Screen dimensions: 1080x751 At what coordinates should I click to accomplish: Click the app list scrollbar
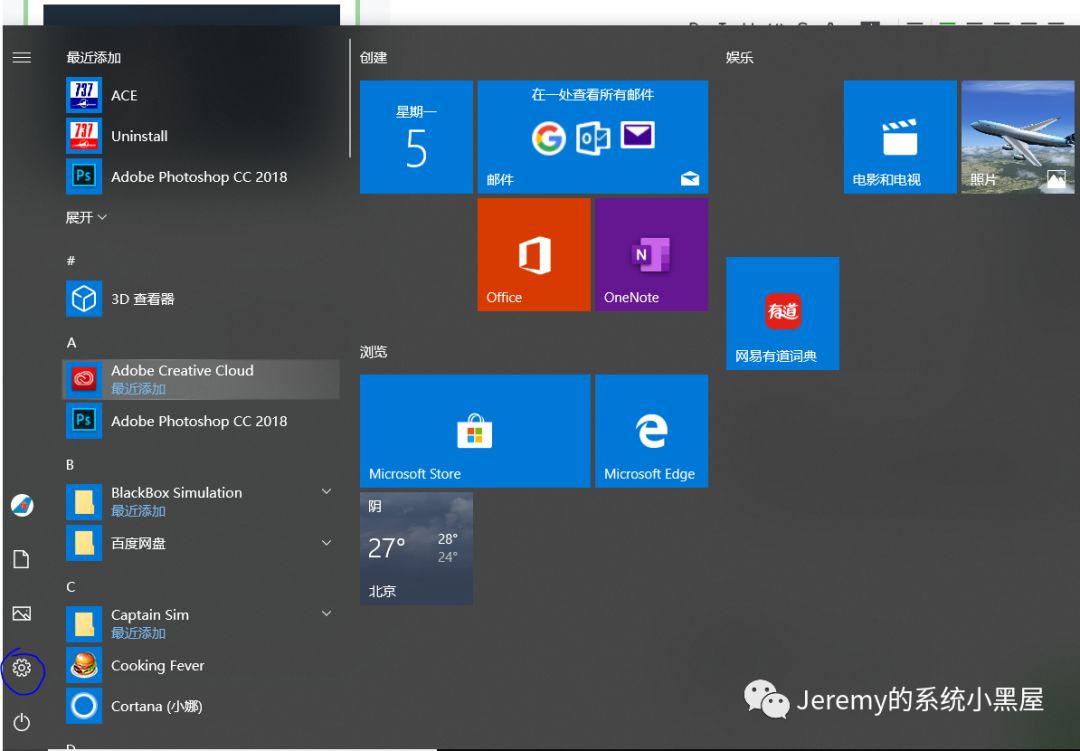pyautogui.click(x=349, y=98)
